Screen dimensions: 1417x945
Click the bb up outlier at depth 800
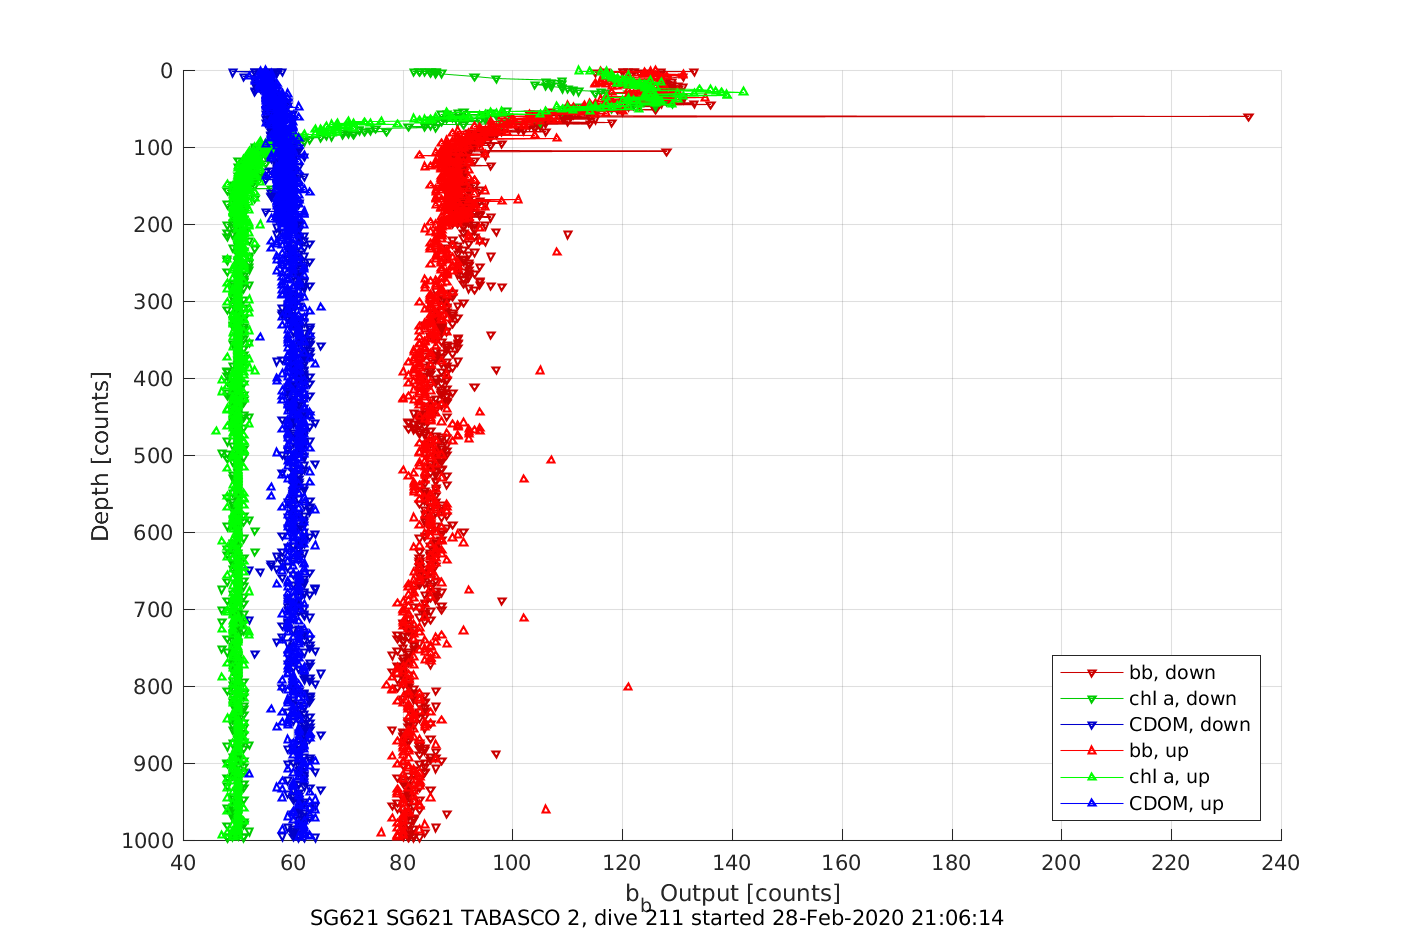tap(628, 686)
